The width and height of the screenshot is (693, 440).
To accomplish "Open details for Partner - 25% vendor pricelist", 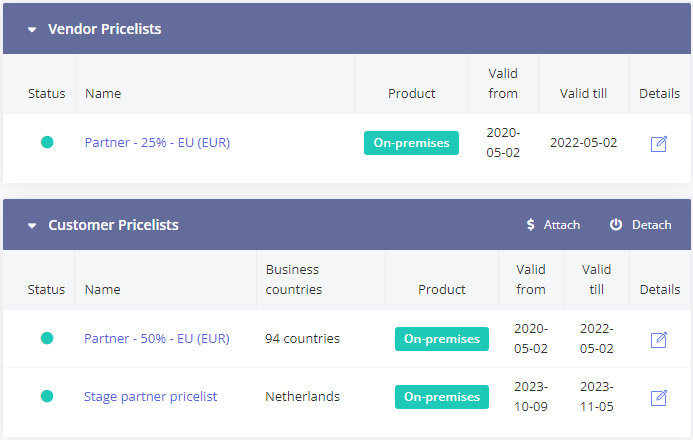I will [659, 143].
